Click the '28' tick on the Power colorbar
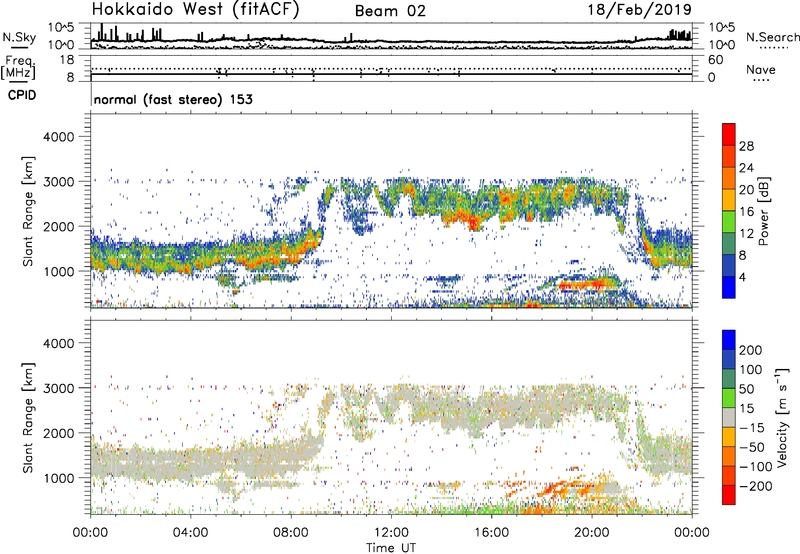This screenshot has width=800, height=554. coord(746,146)
